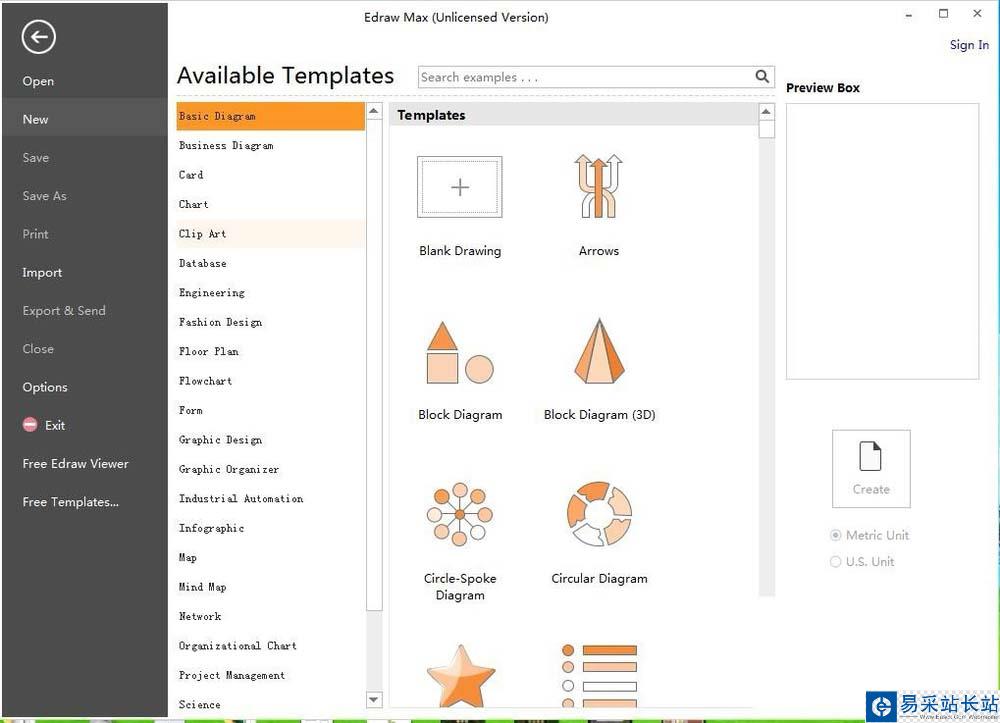This screenshot has width=1000, height=723.
Task: Select Fashion Design category
Action: pos(270,322)
